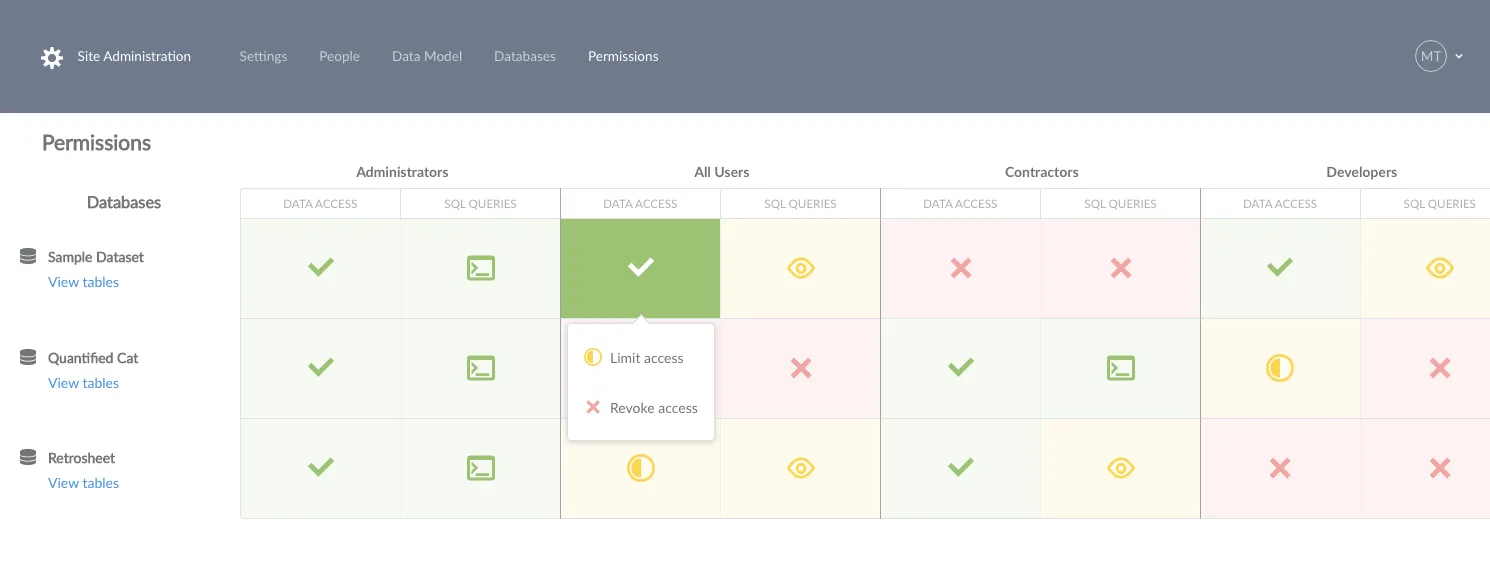The image size is (1490, 565).
Task: Click the Permissions page heading
Action: pyautogui.click(x=96, y=143)
